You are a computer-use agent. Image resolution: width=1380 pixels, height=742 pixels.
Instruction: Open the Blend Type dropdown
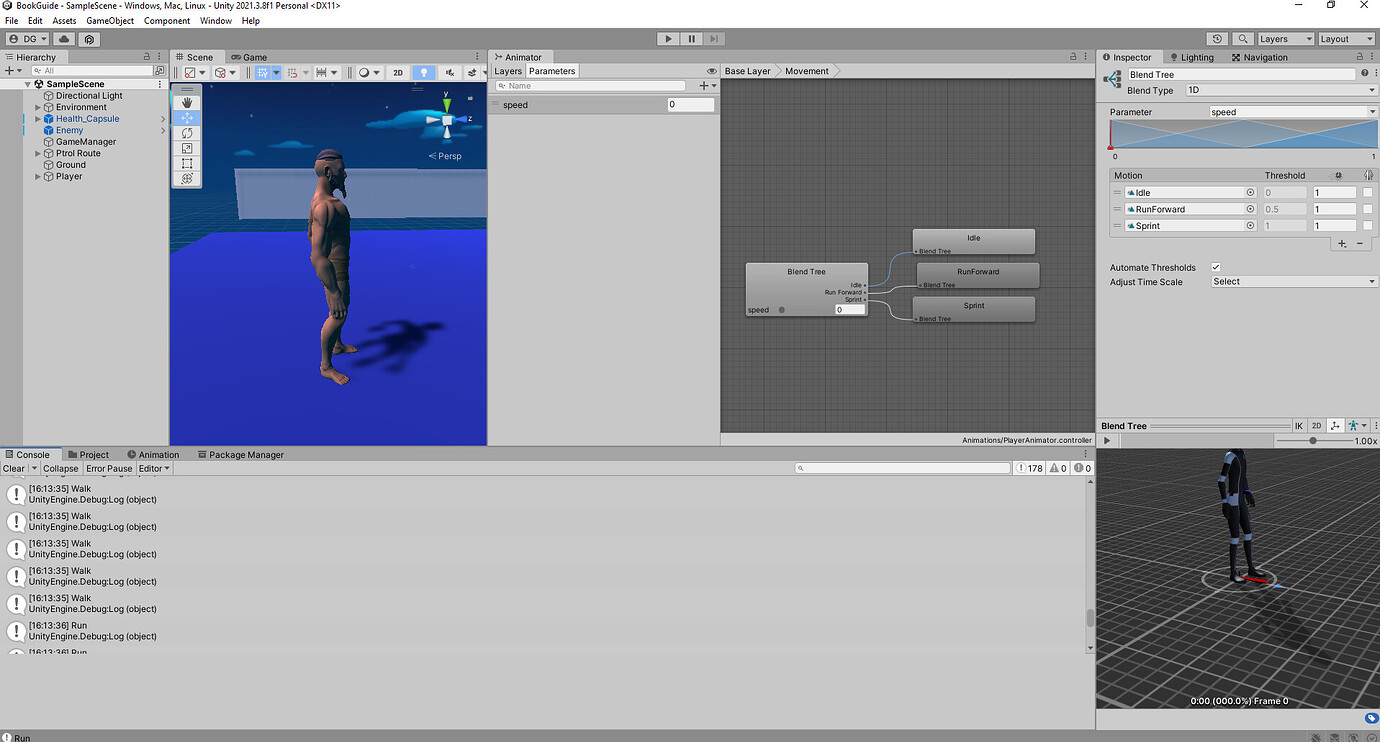tap(1280, 90)
